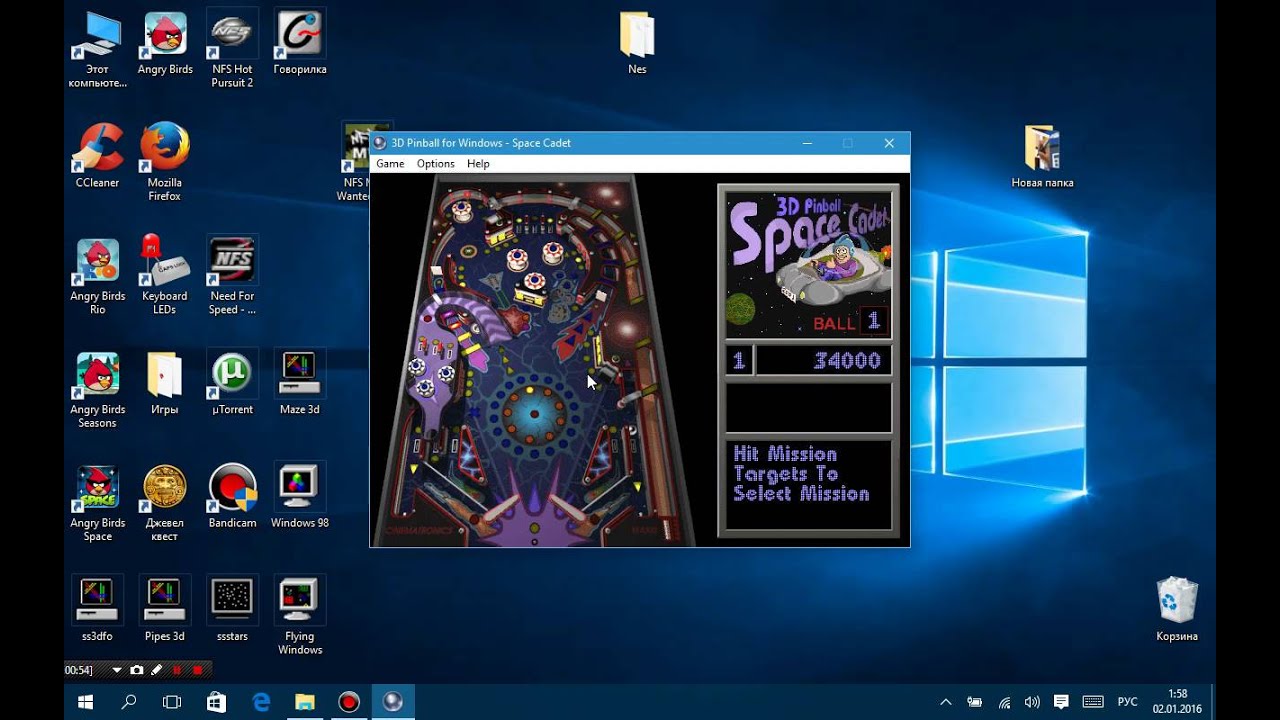Open the Angry Birds desktop shortcut

coord(165,45)
